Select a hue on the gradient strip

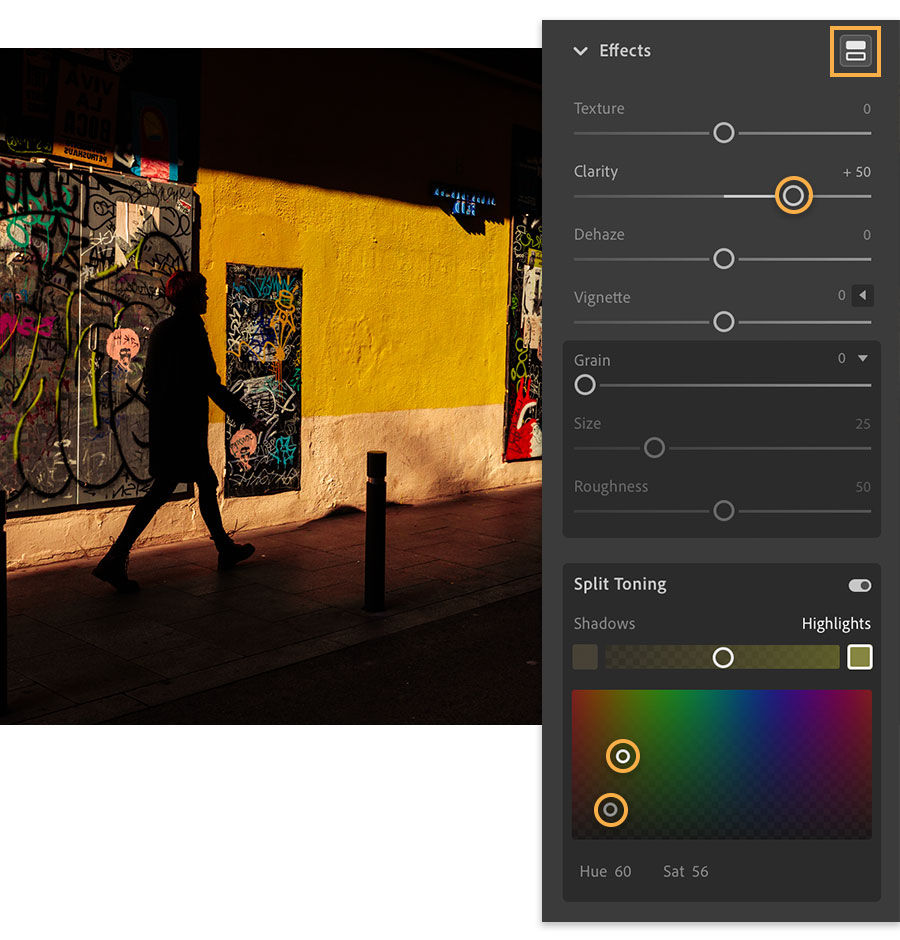click(x=723, y=657)
